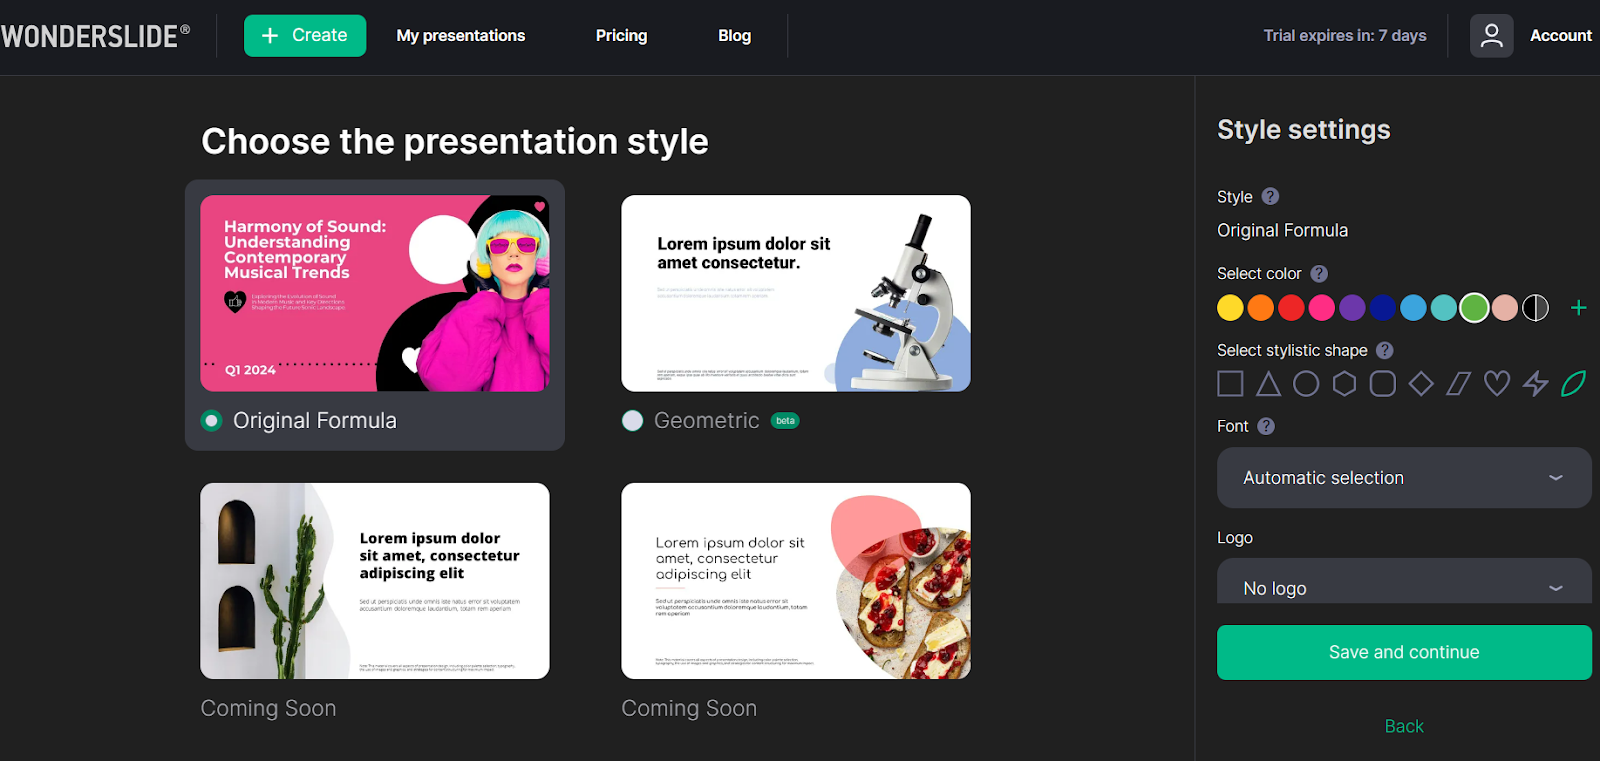This screenshot has width=1600, height=761.
Task: Choose the hexagon stylistic shape
Action: point(1344,384)
